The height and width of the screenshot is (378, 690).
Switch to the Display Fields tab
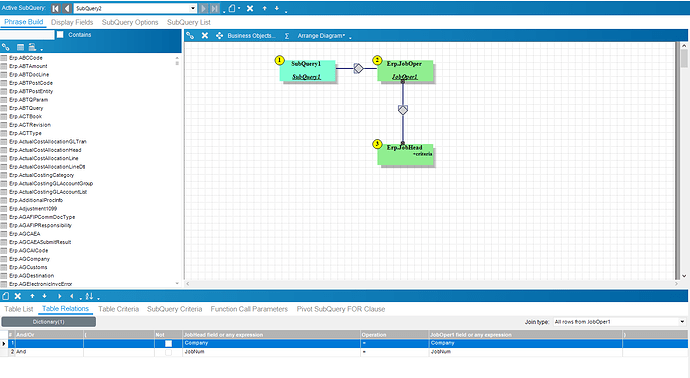(x=72, y=22)
